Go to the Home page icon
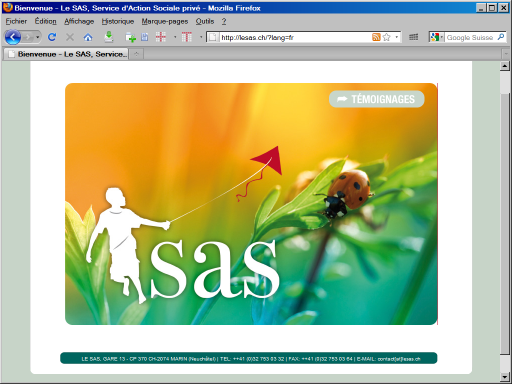512x384 pixels. click(x=88, y=37)
